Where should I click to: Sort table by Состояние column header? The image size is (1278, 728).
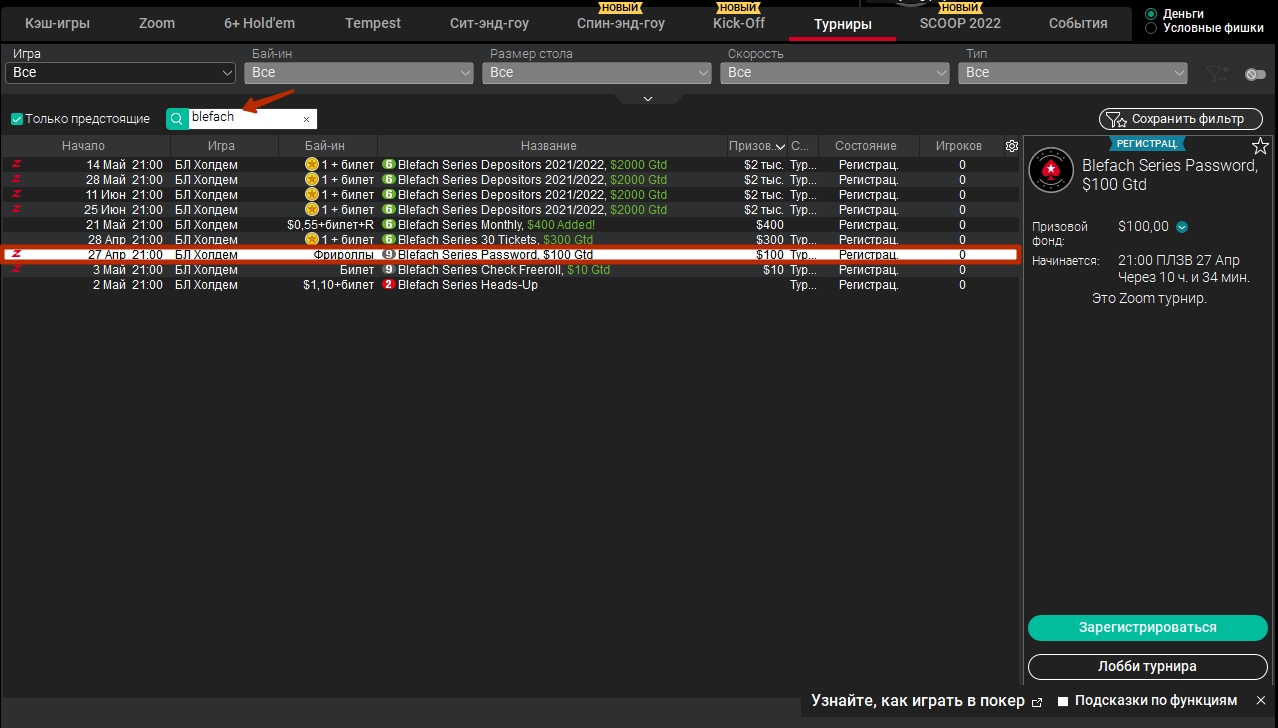(866, 146)
